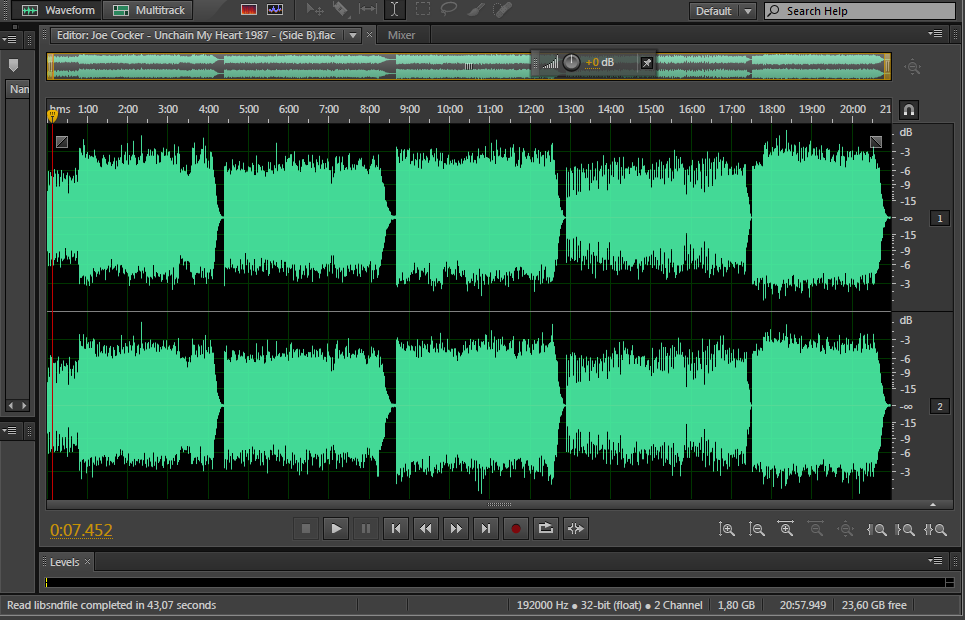The image size is (965, 620).
Task: Switch to the Waveform editor view
Action: point(57,10)
